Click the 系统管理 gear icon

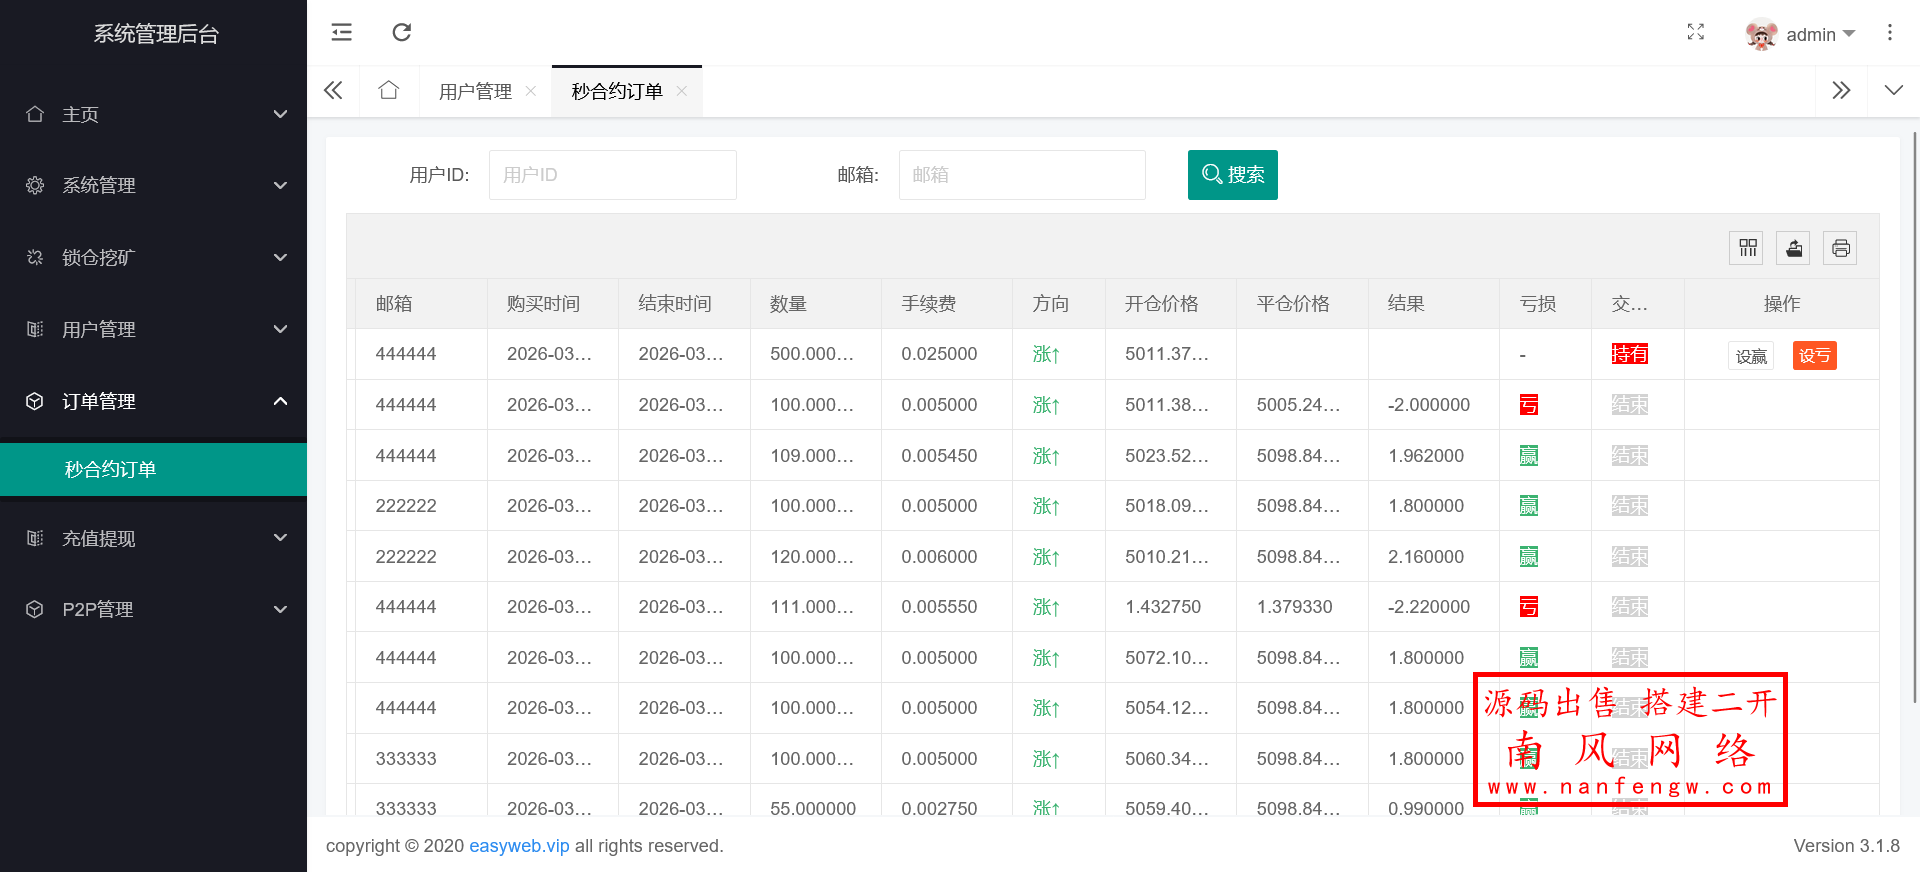(35, 185)
